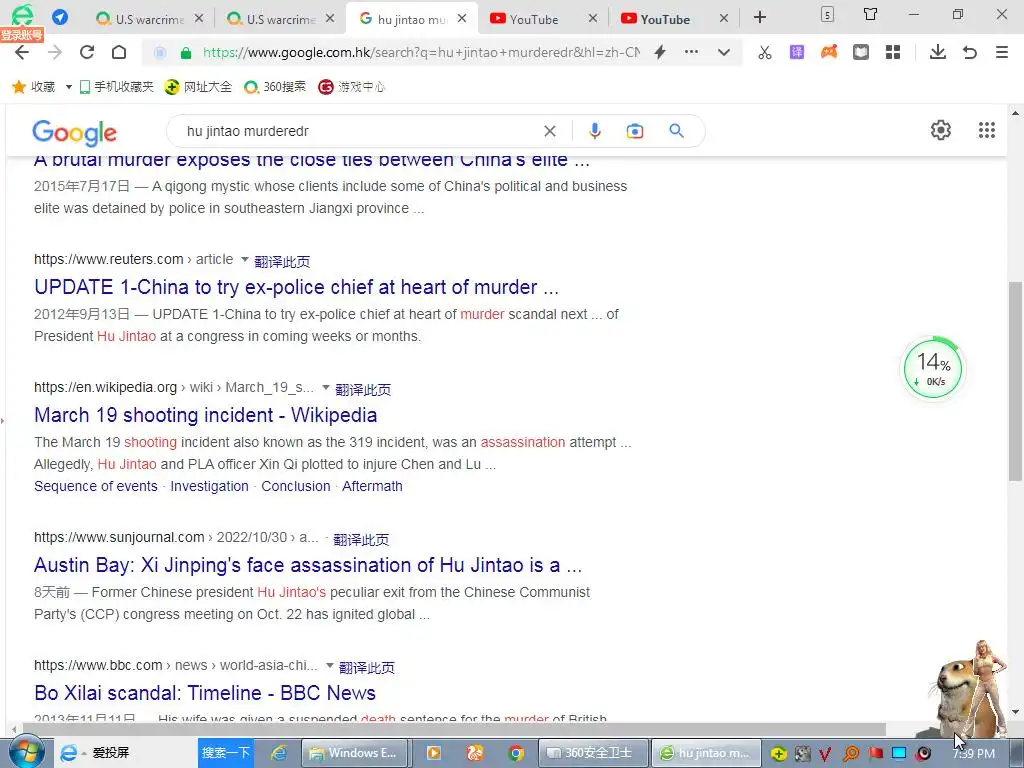Translate the BBC result page
This screenshot has height=768, width=1024.
point(367,667)
